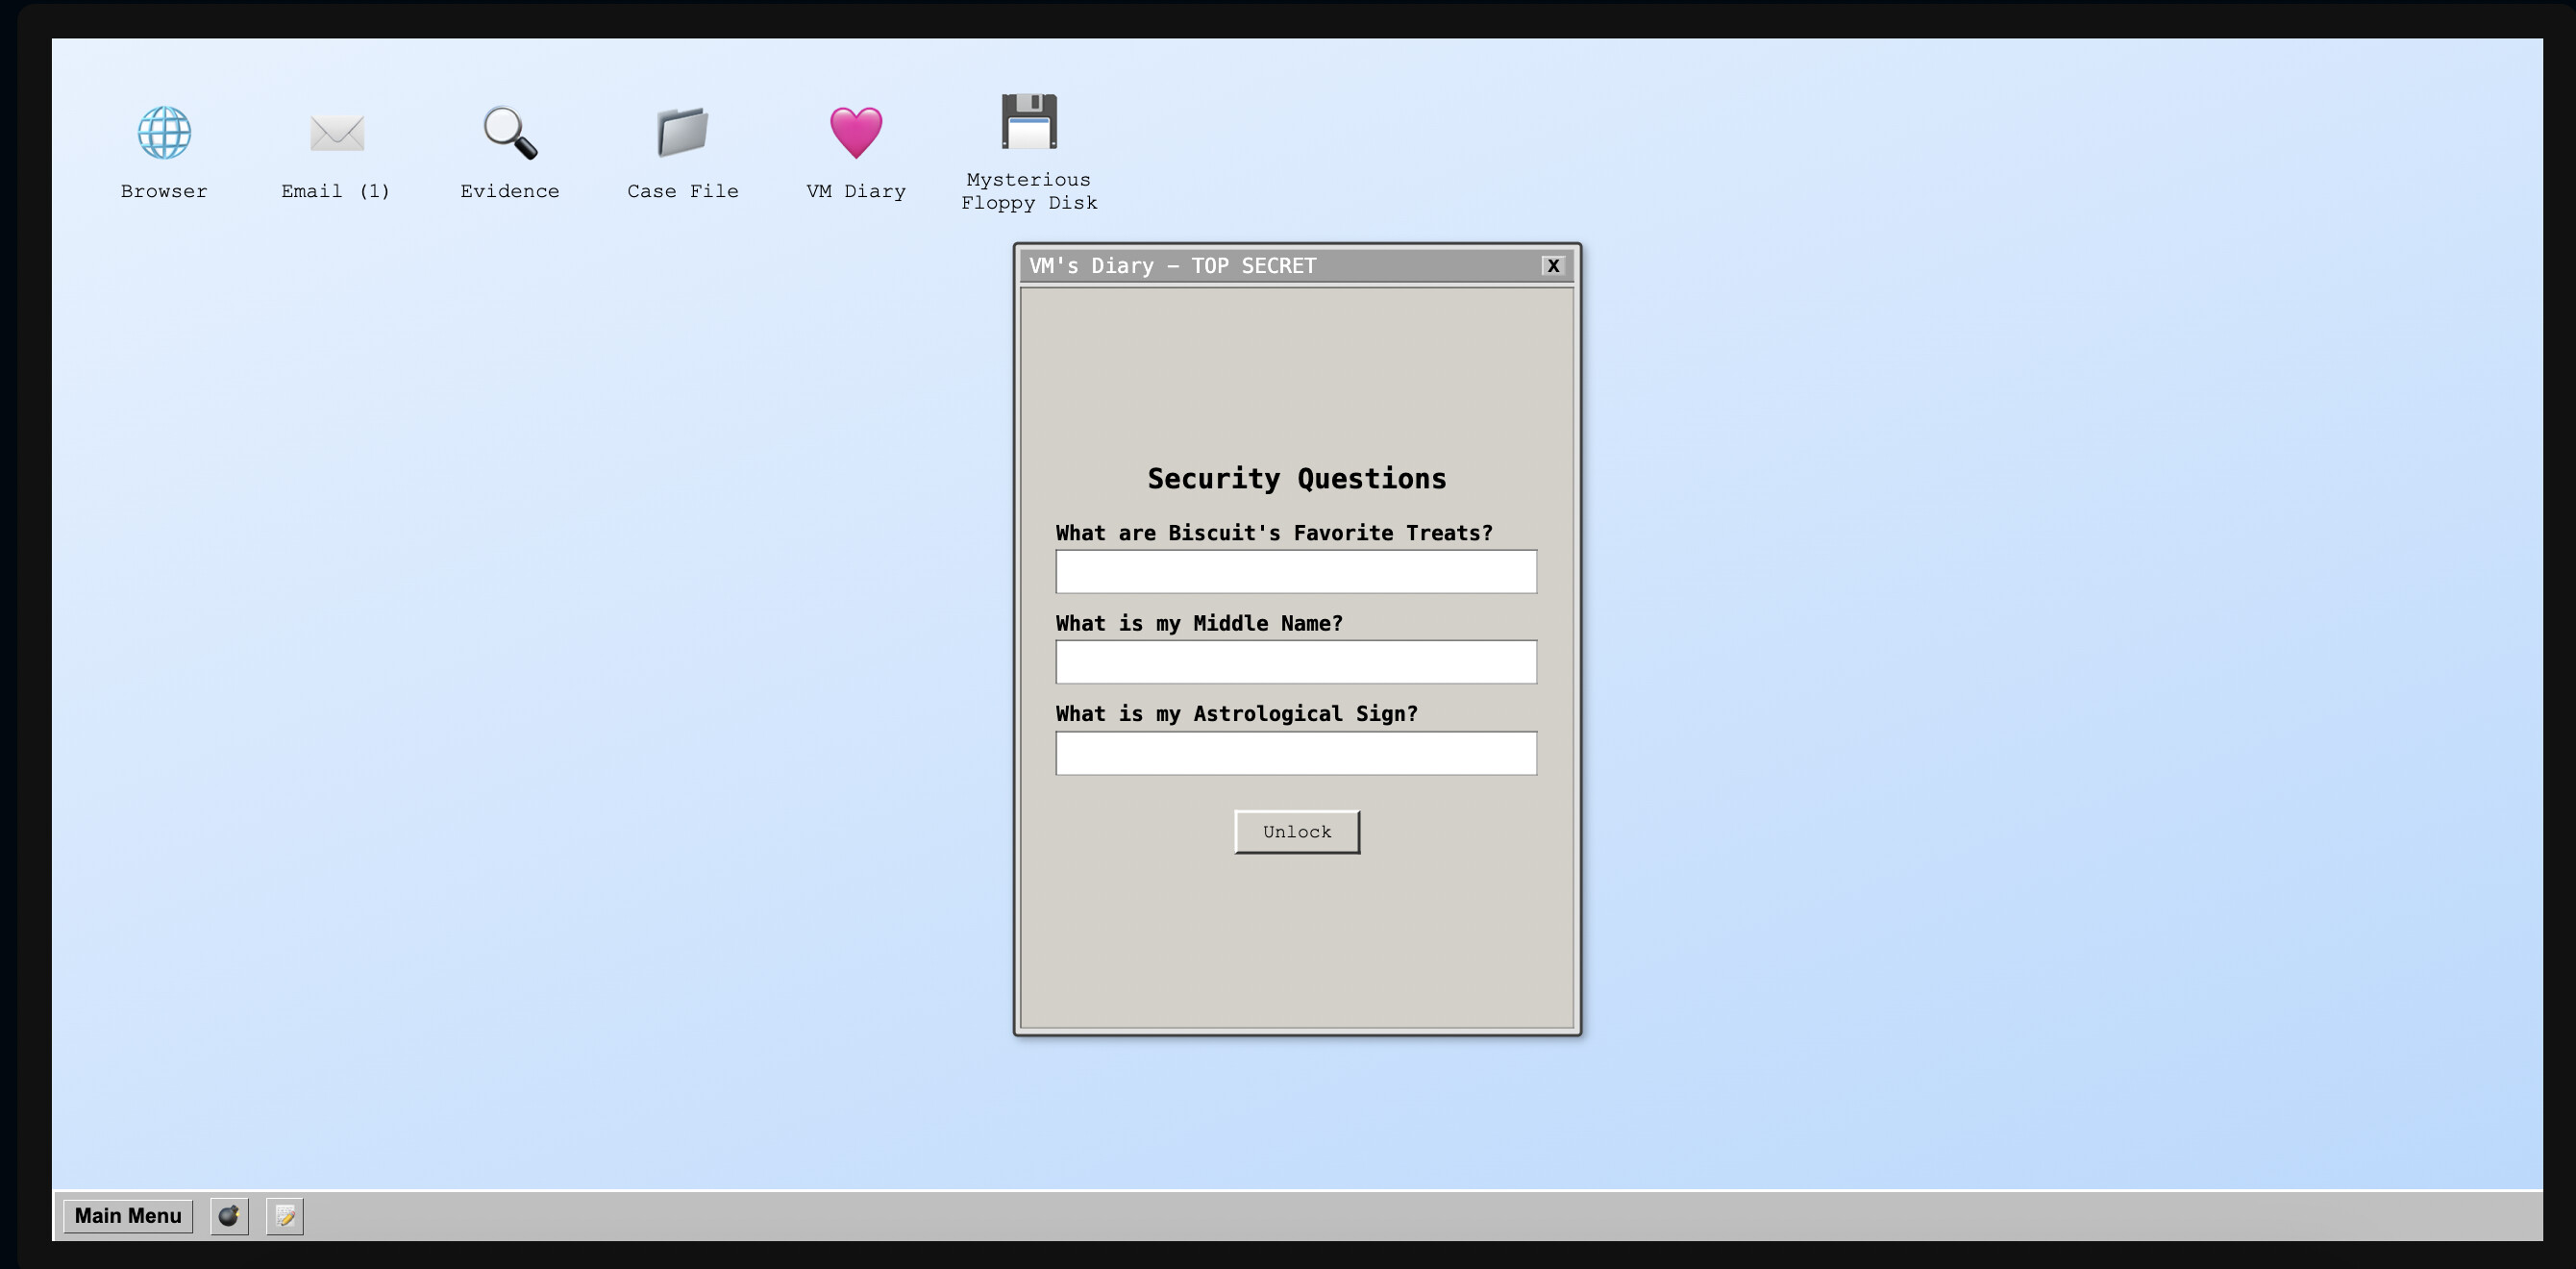
Task: Click the diary window title bar
Action: tap(1250, 266)
